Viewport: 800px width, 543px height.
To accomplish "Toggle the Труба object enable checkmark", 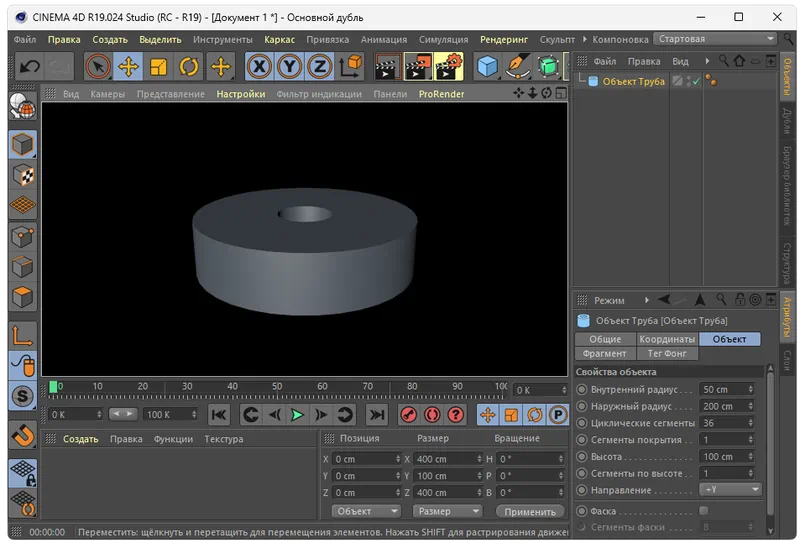I will pyautogui.click(x=696, y=81).
